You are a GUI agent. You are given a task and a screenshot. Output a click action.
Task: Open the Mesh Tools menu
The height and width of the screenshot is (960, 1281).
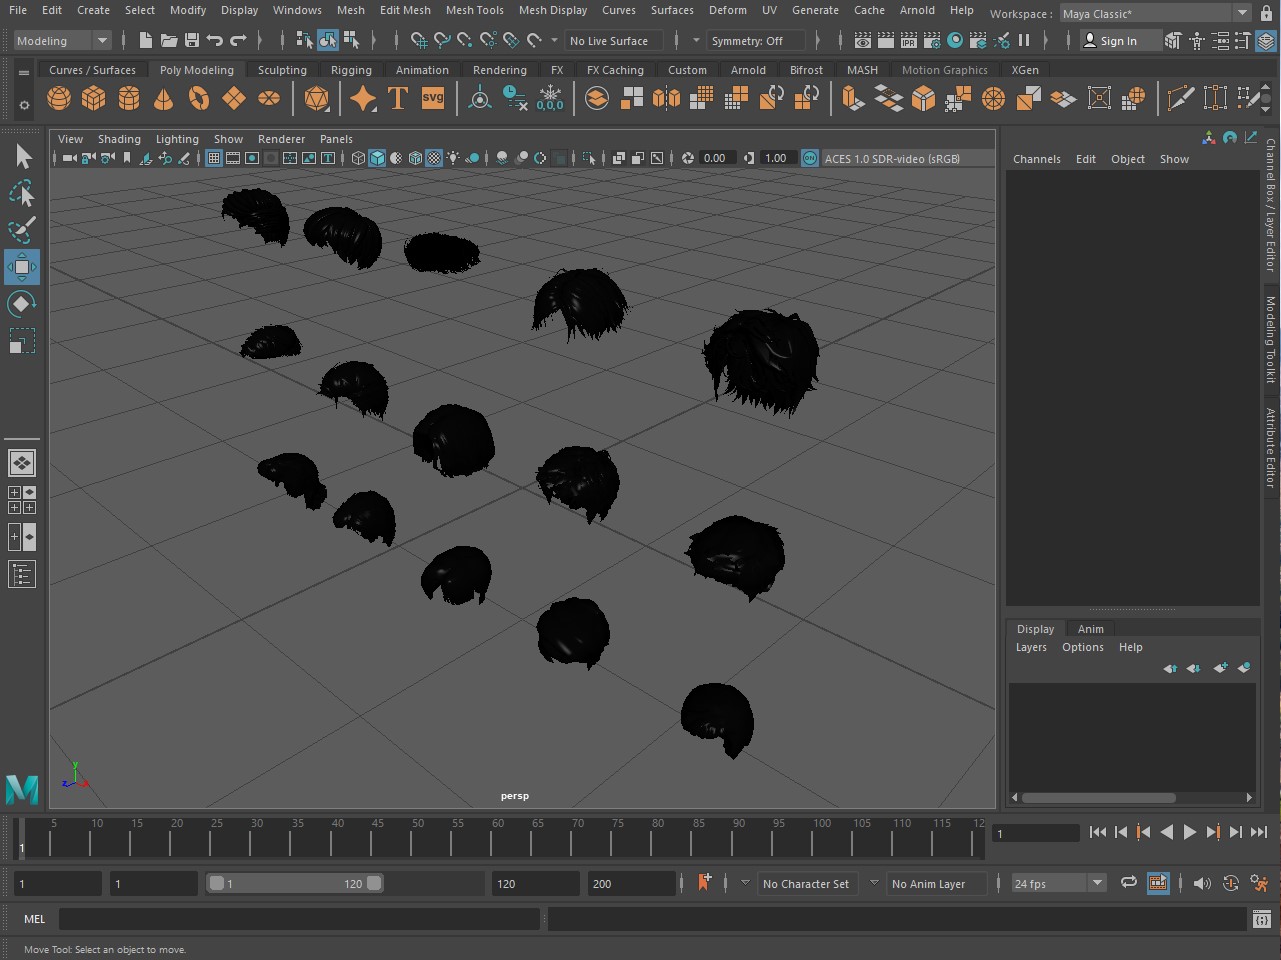(x=474, y=10)
